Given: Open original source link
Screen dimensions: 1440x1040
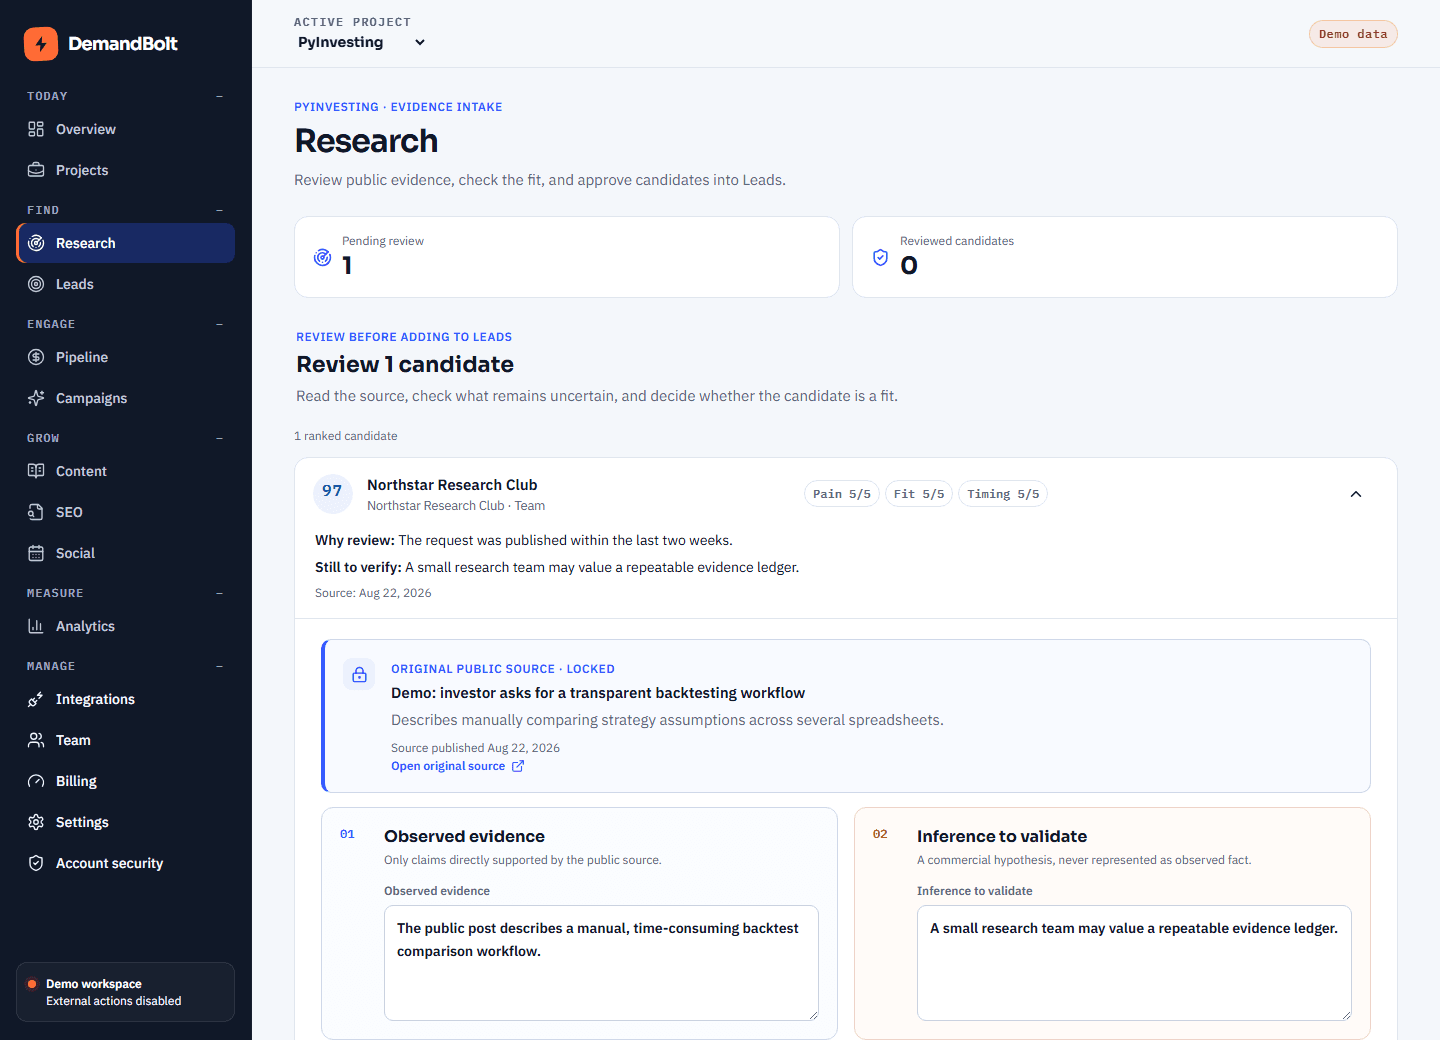Looking at the screenshot, I should point(458,766).
